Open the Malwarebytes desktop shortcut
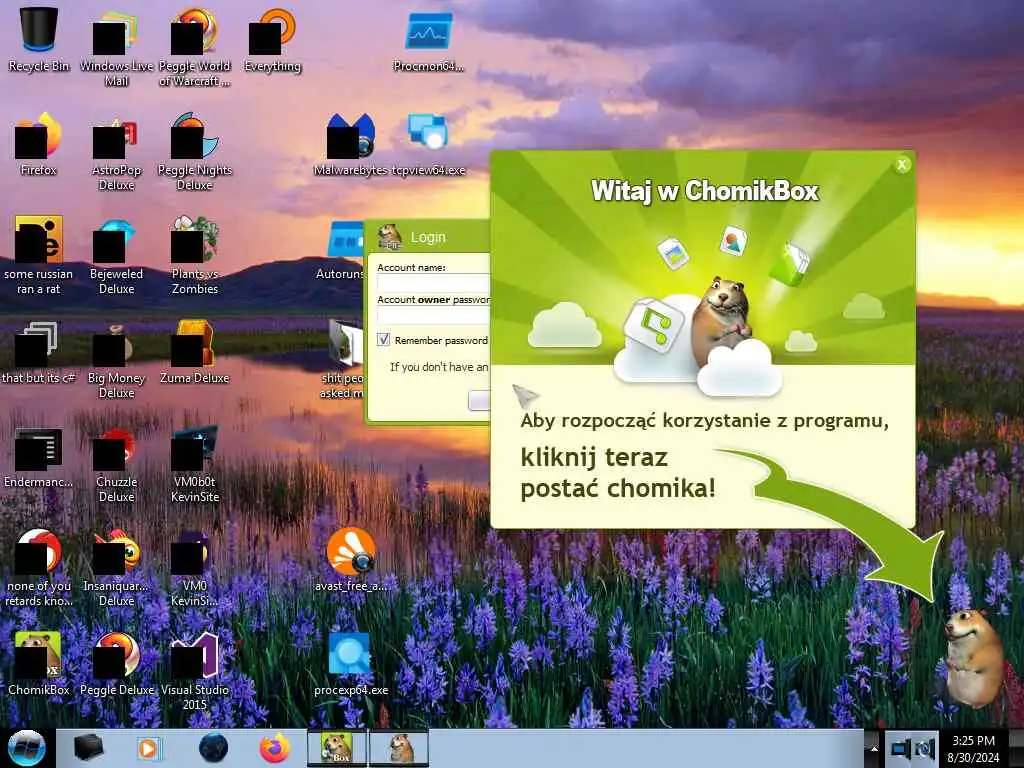 (x=351, y=144)
